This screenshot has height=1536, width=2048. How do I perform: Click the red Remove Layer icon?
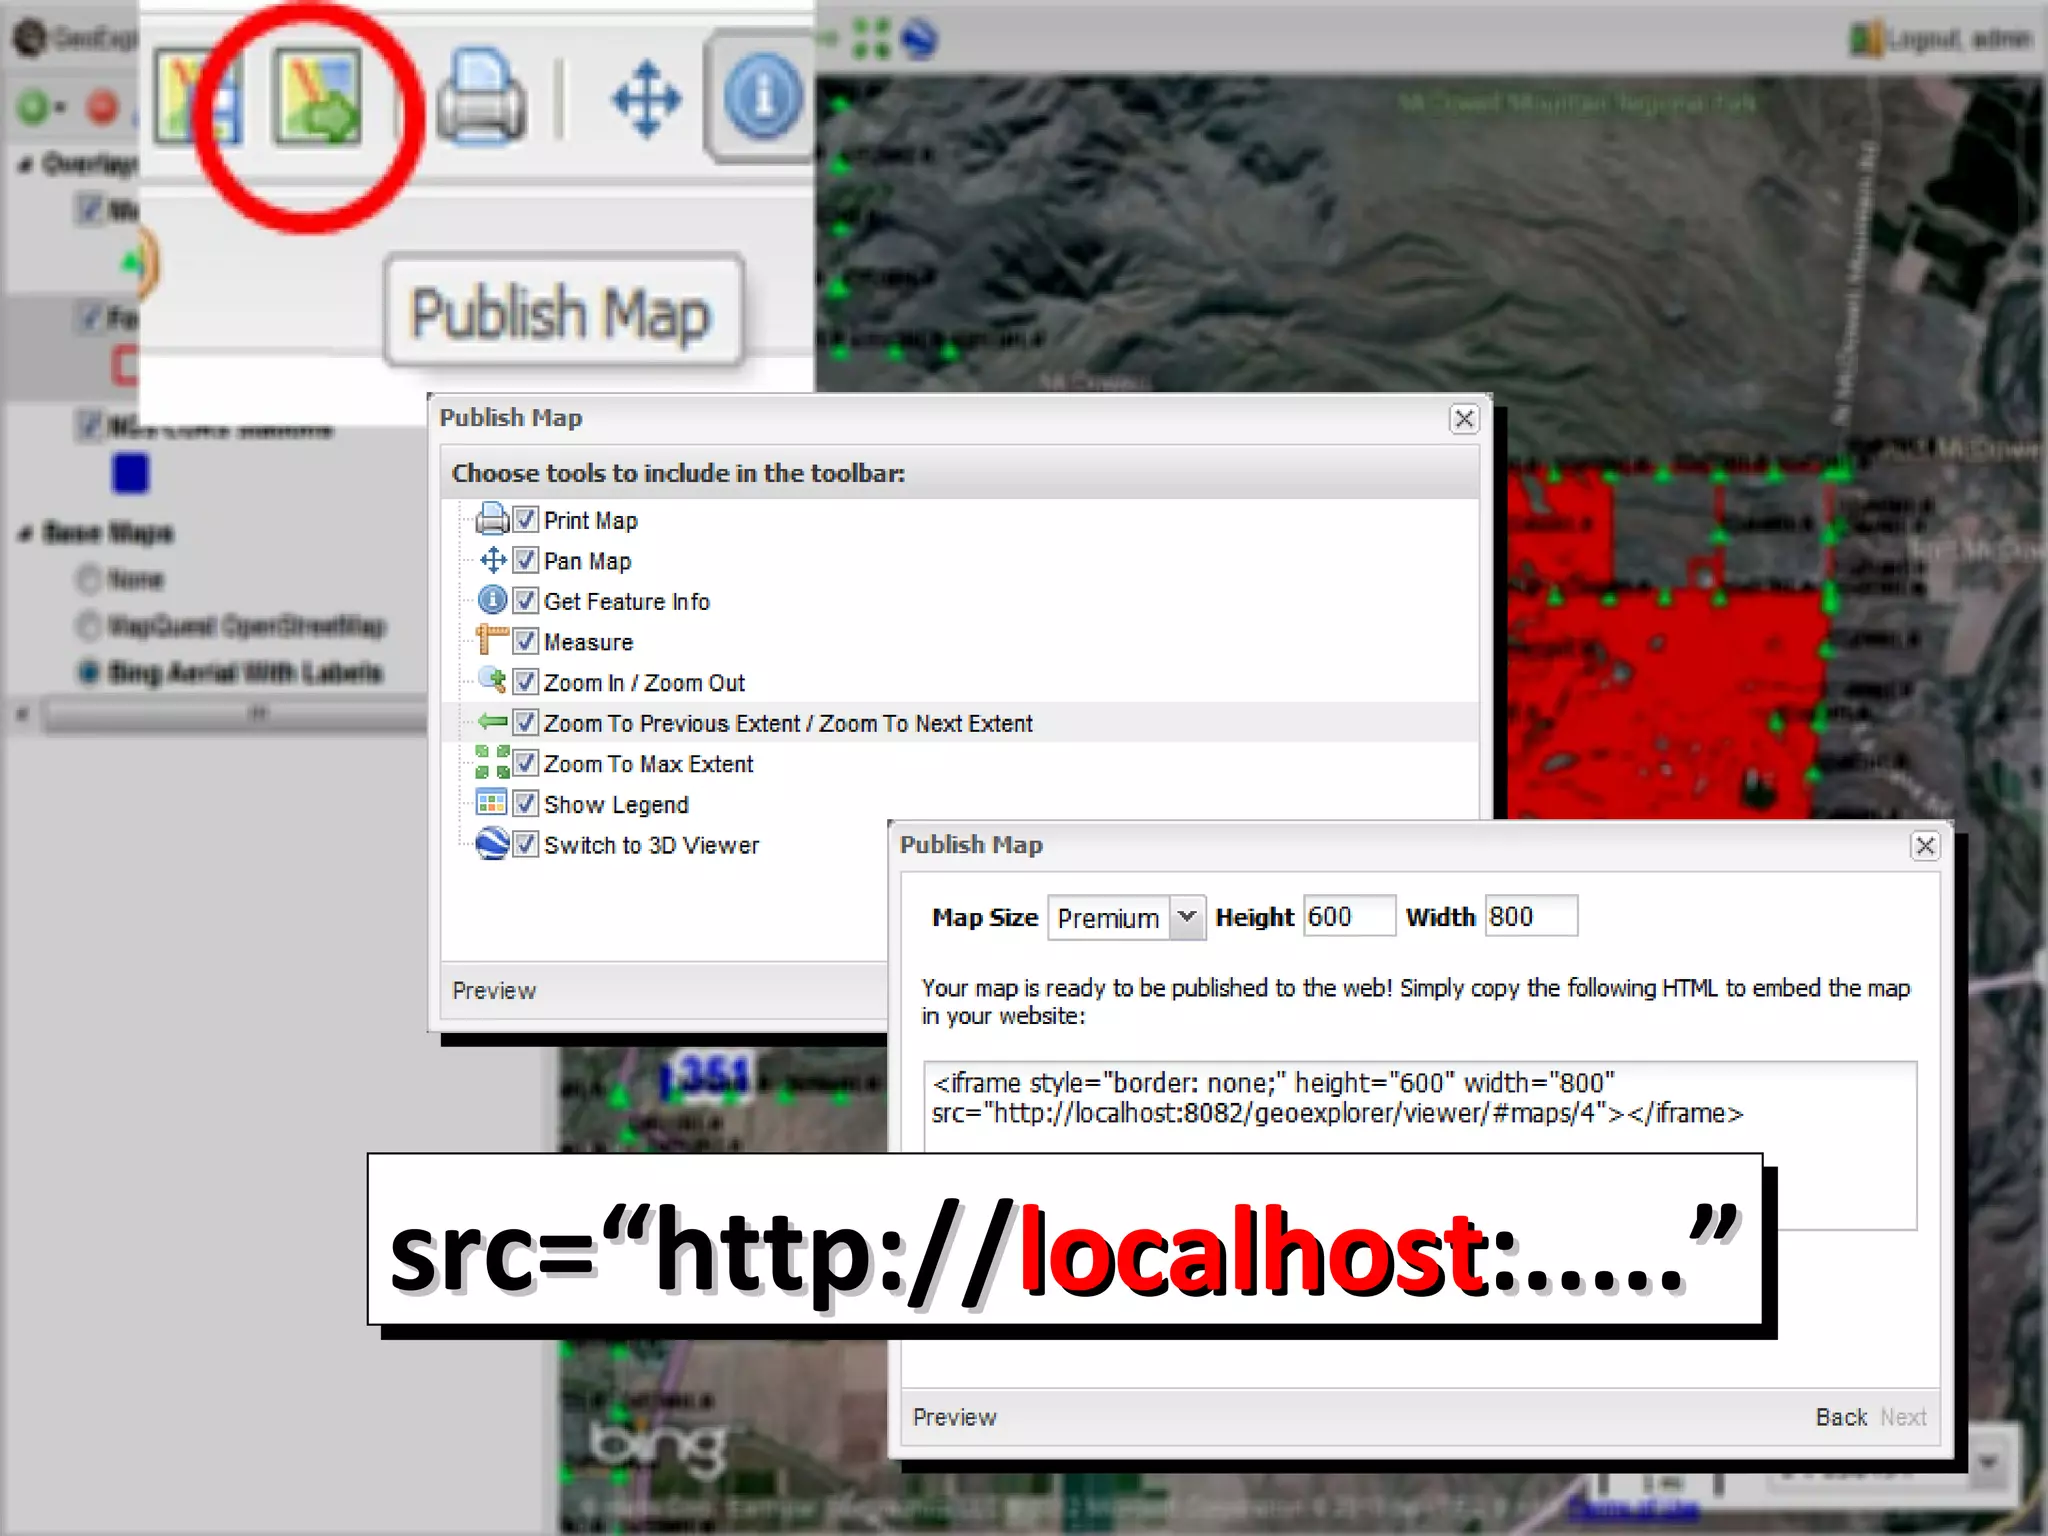click(101, 106)
